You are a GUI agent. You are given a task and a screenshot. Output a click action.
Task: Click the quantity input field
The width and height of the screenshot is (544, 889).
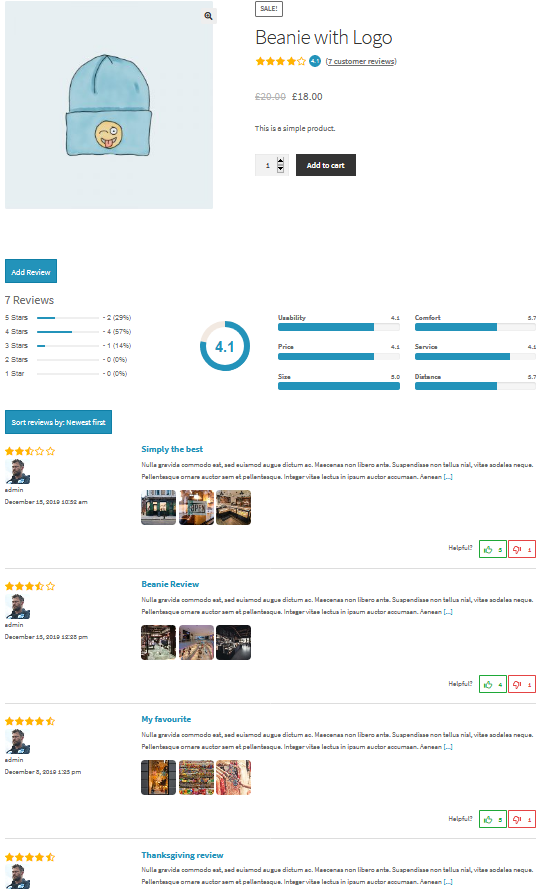pyautogui.click(x=267, y=165)
